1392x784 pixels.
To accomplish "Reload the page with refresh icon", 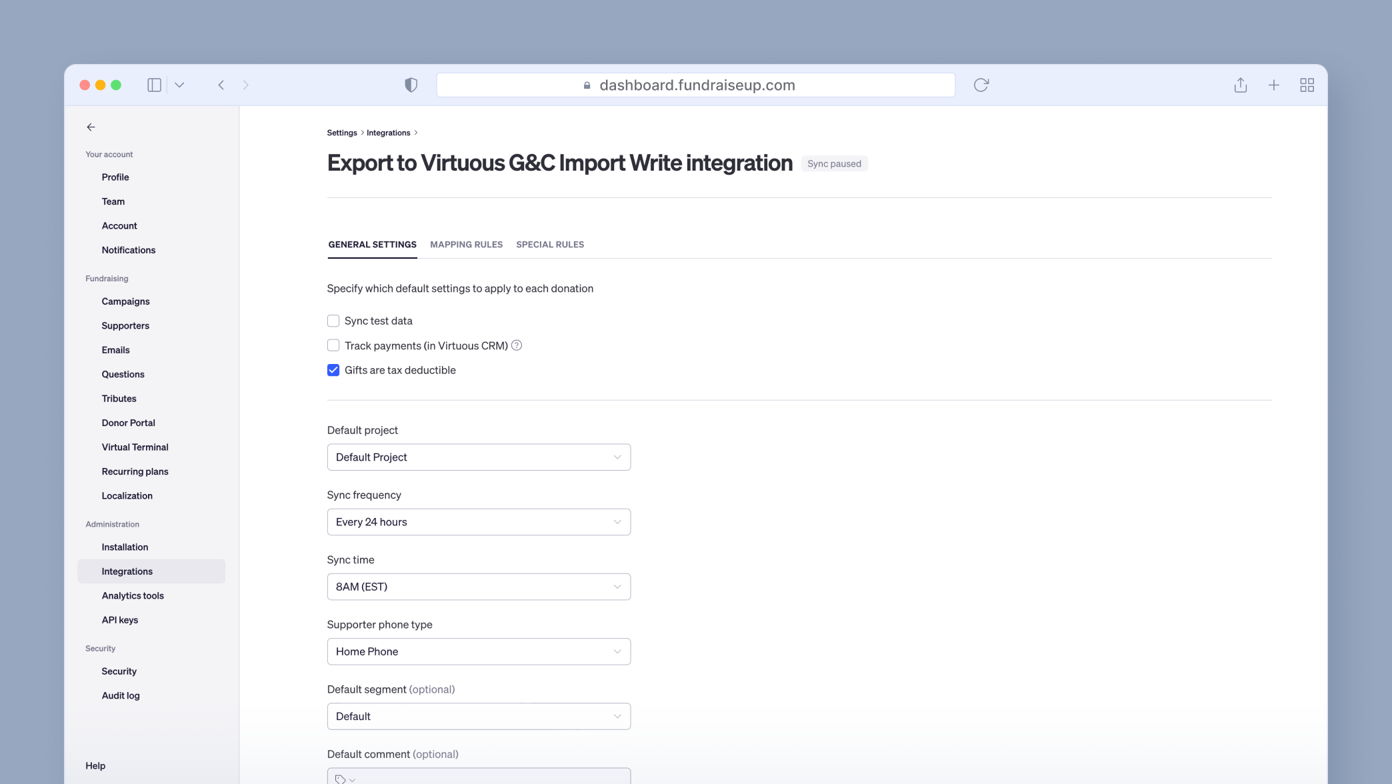I will [981, 85].
